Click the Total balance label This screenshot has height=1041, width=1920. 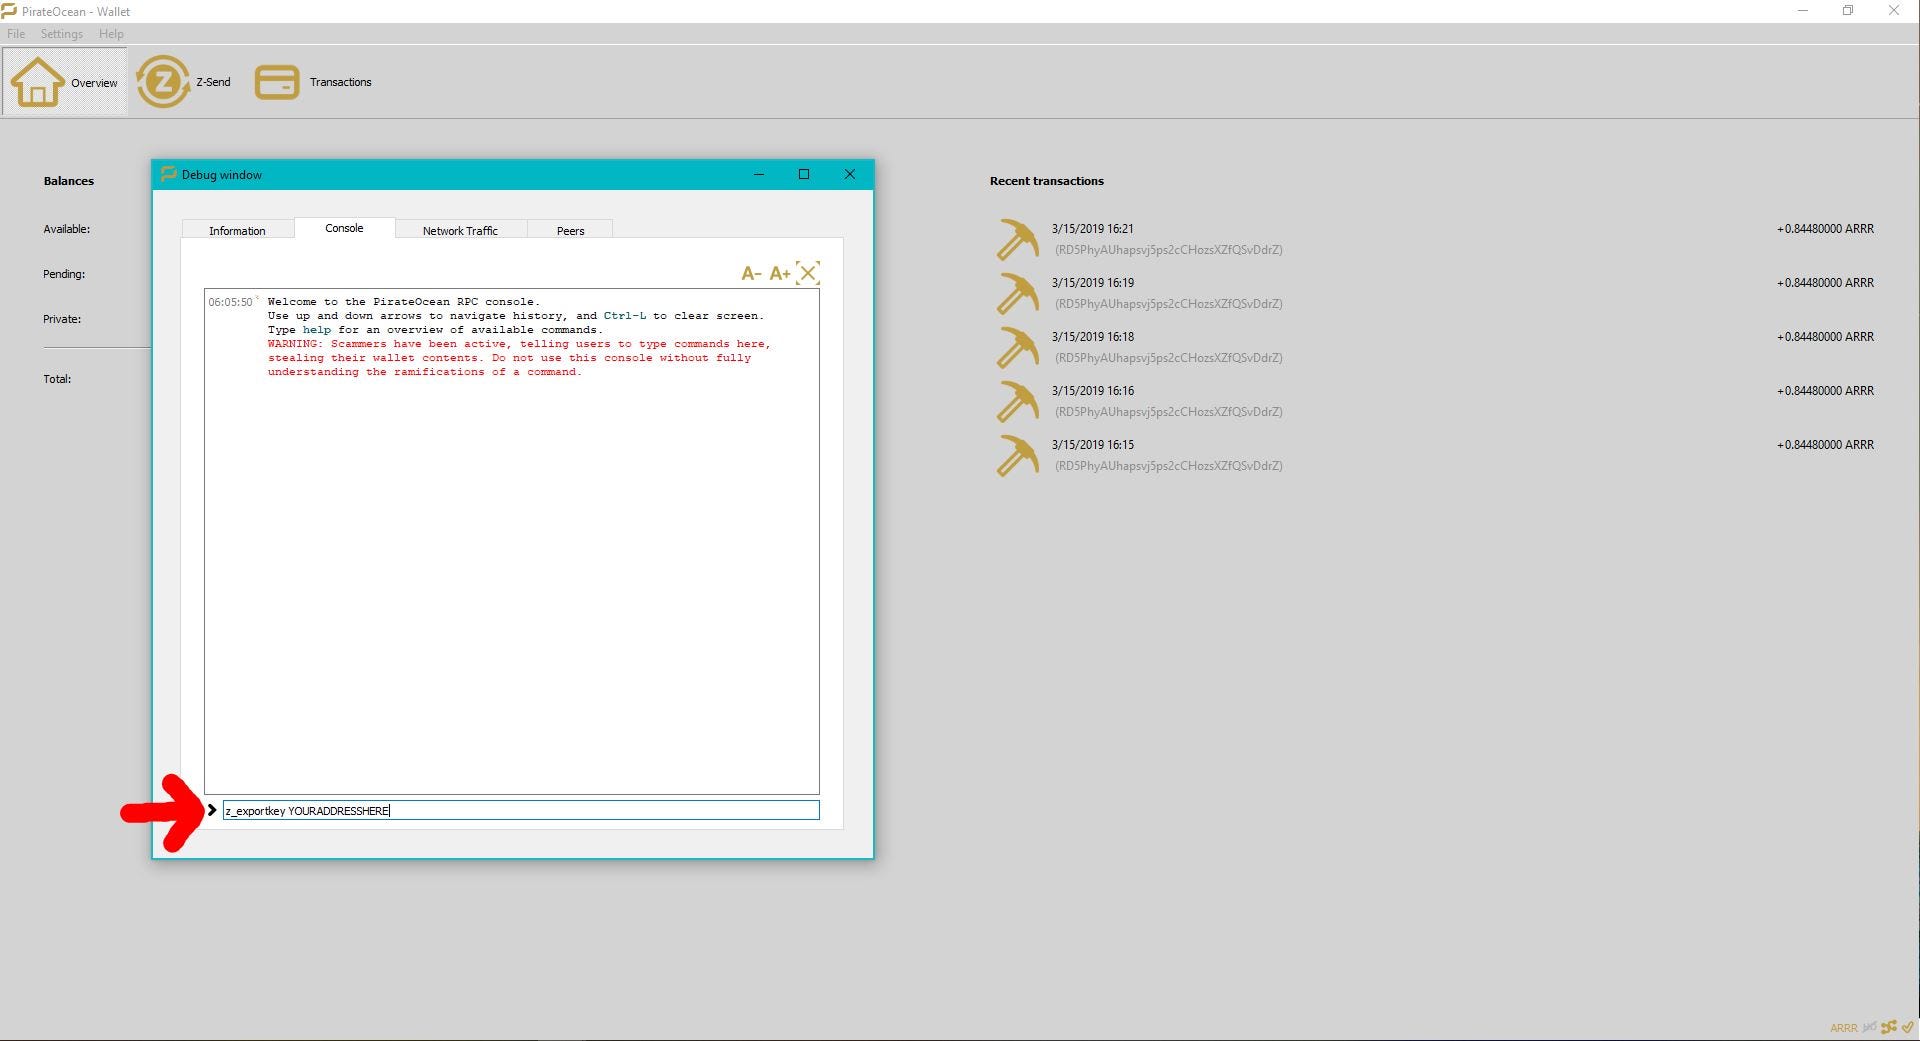(57, 379)
